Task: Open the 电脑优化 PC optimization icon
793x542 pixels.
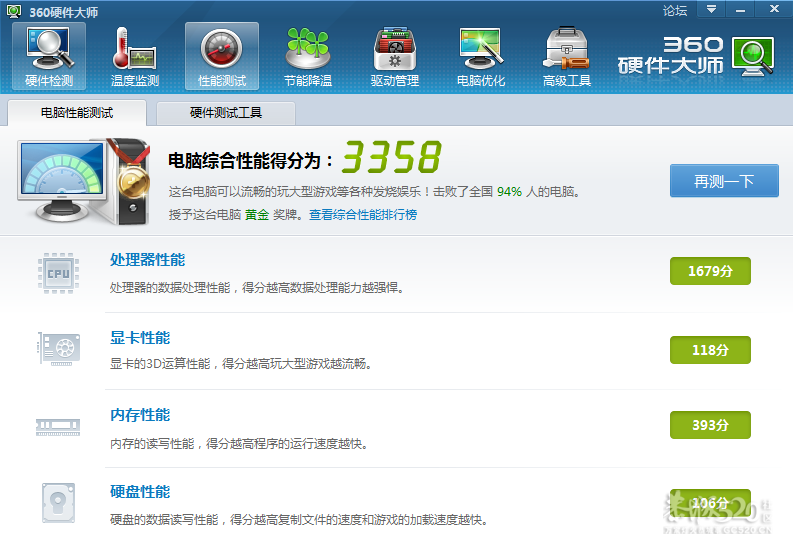Action: pos(480,56)
